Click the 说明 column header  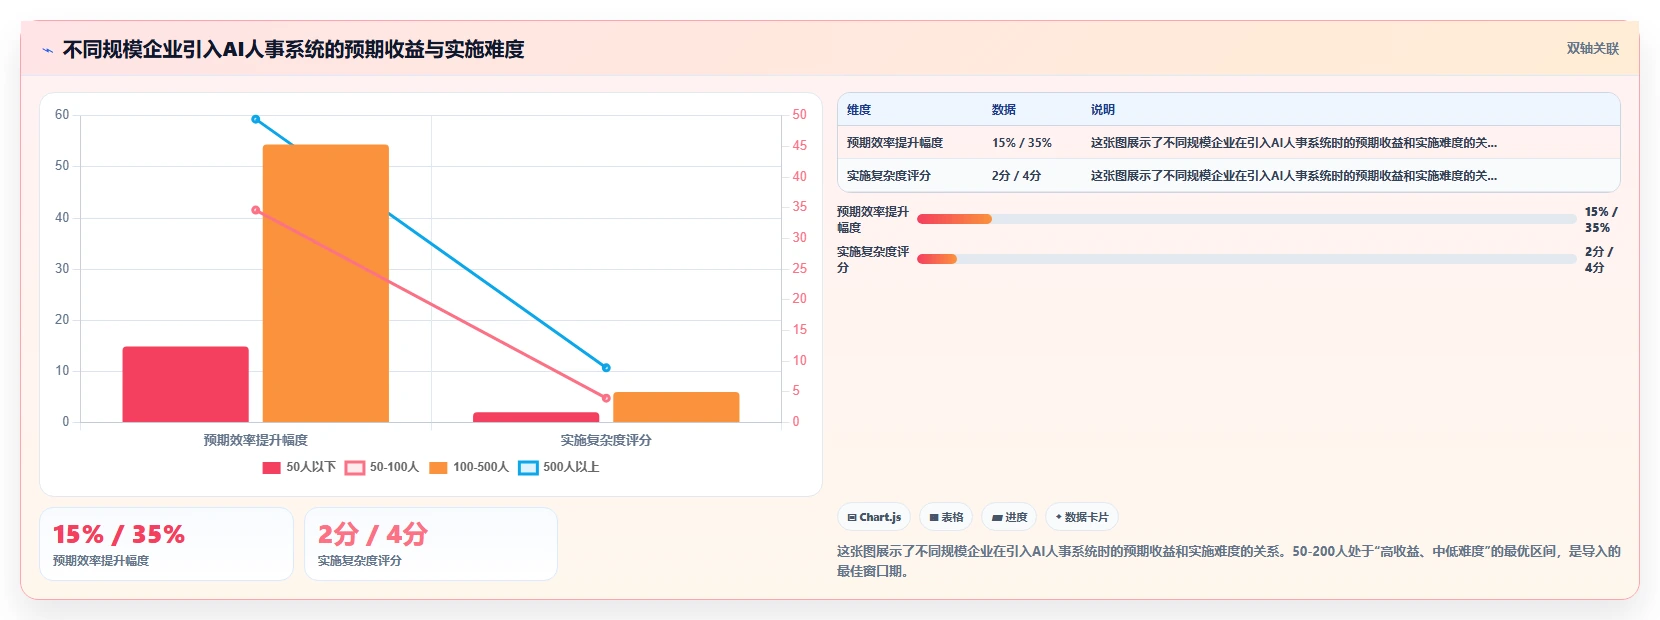click(1103, 110)
